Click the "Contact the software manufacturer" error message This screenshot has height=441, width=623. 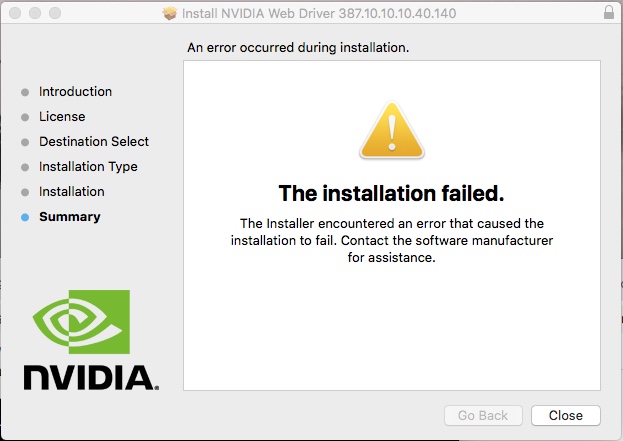click(391, 240)
